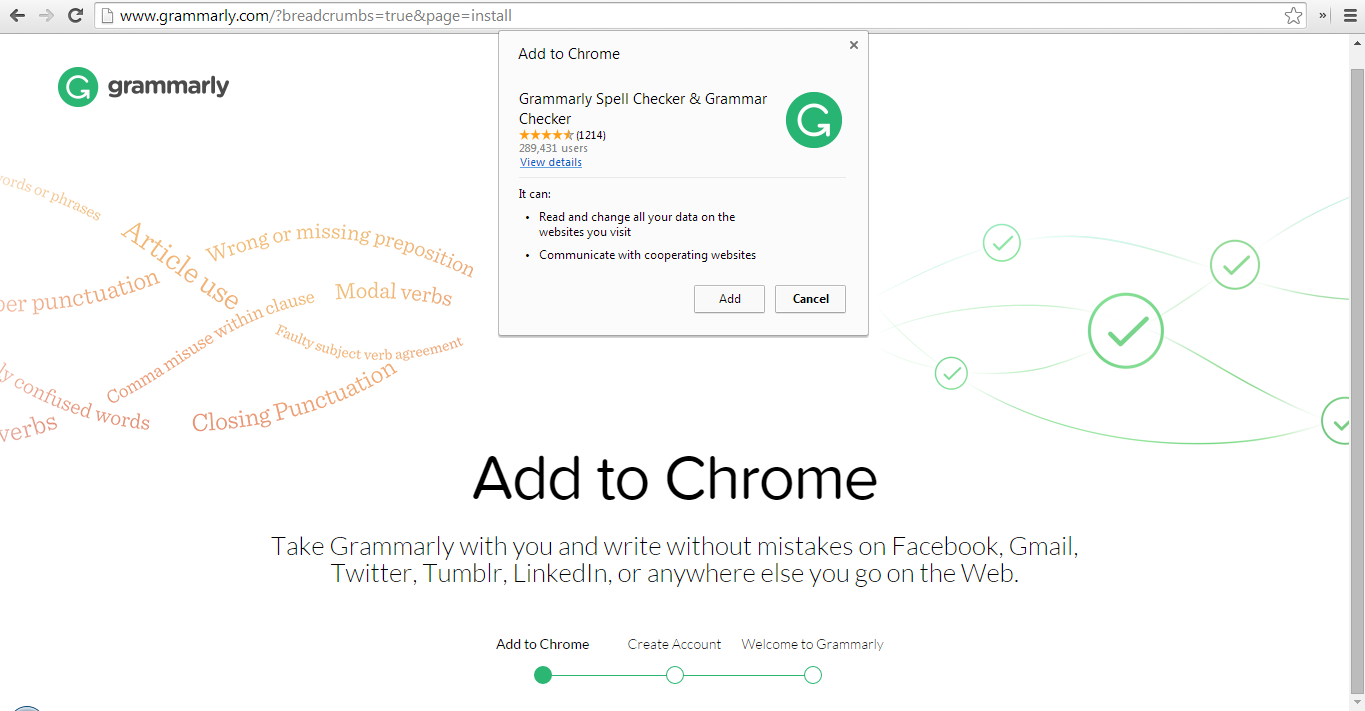Click the star rating in the dialog
Image resolution: width=1365 pixels, height=711 pixels.
[x=546, y=135]
